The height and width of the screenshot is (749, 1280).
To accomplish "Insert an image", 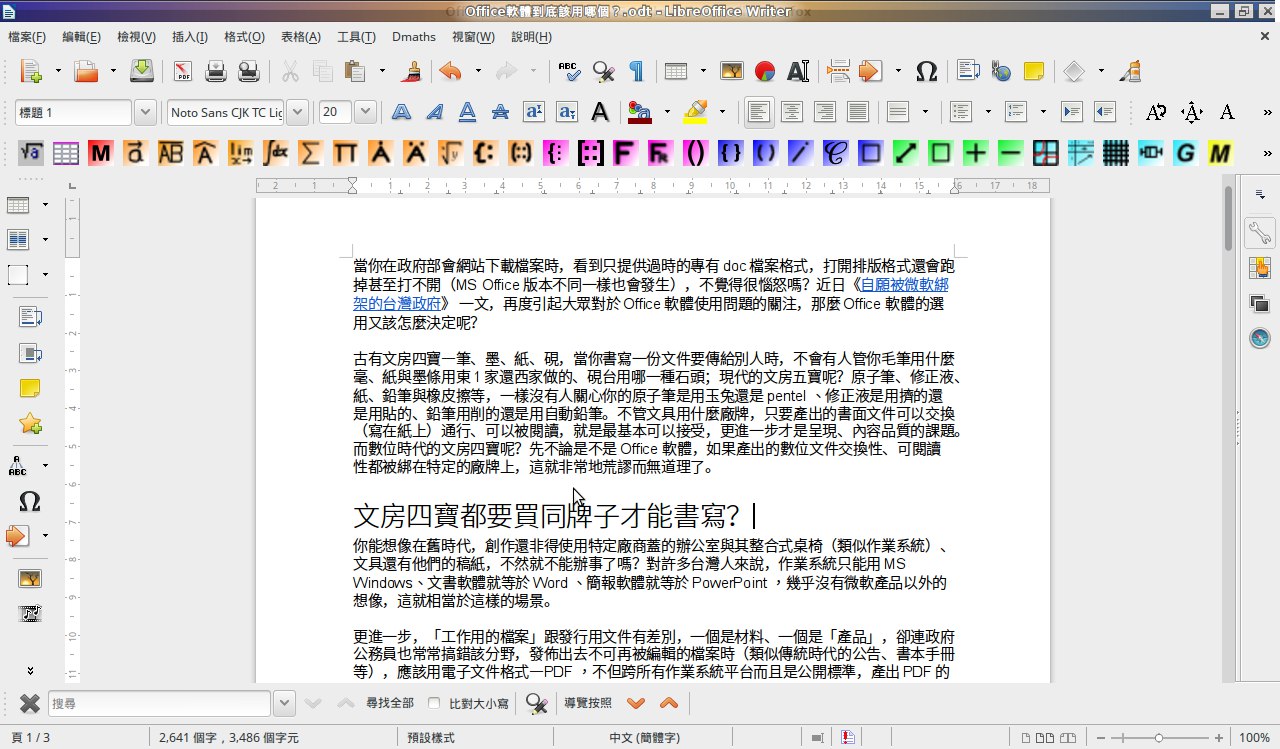I will coord(732,71).
